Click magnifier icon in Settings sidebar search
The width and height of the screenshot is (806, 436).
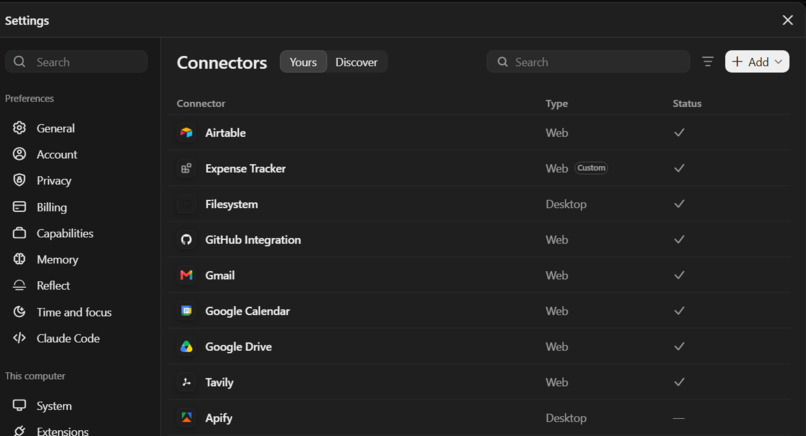pos(20,62)
